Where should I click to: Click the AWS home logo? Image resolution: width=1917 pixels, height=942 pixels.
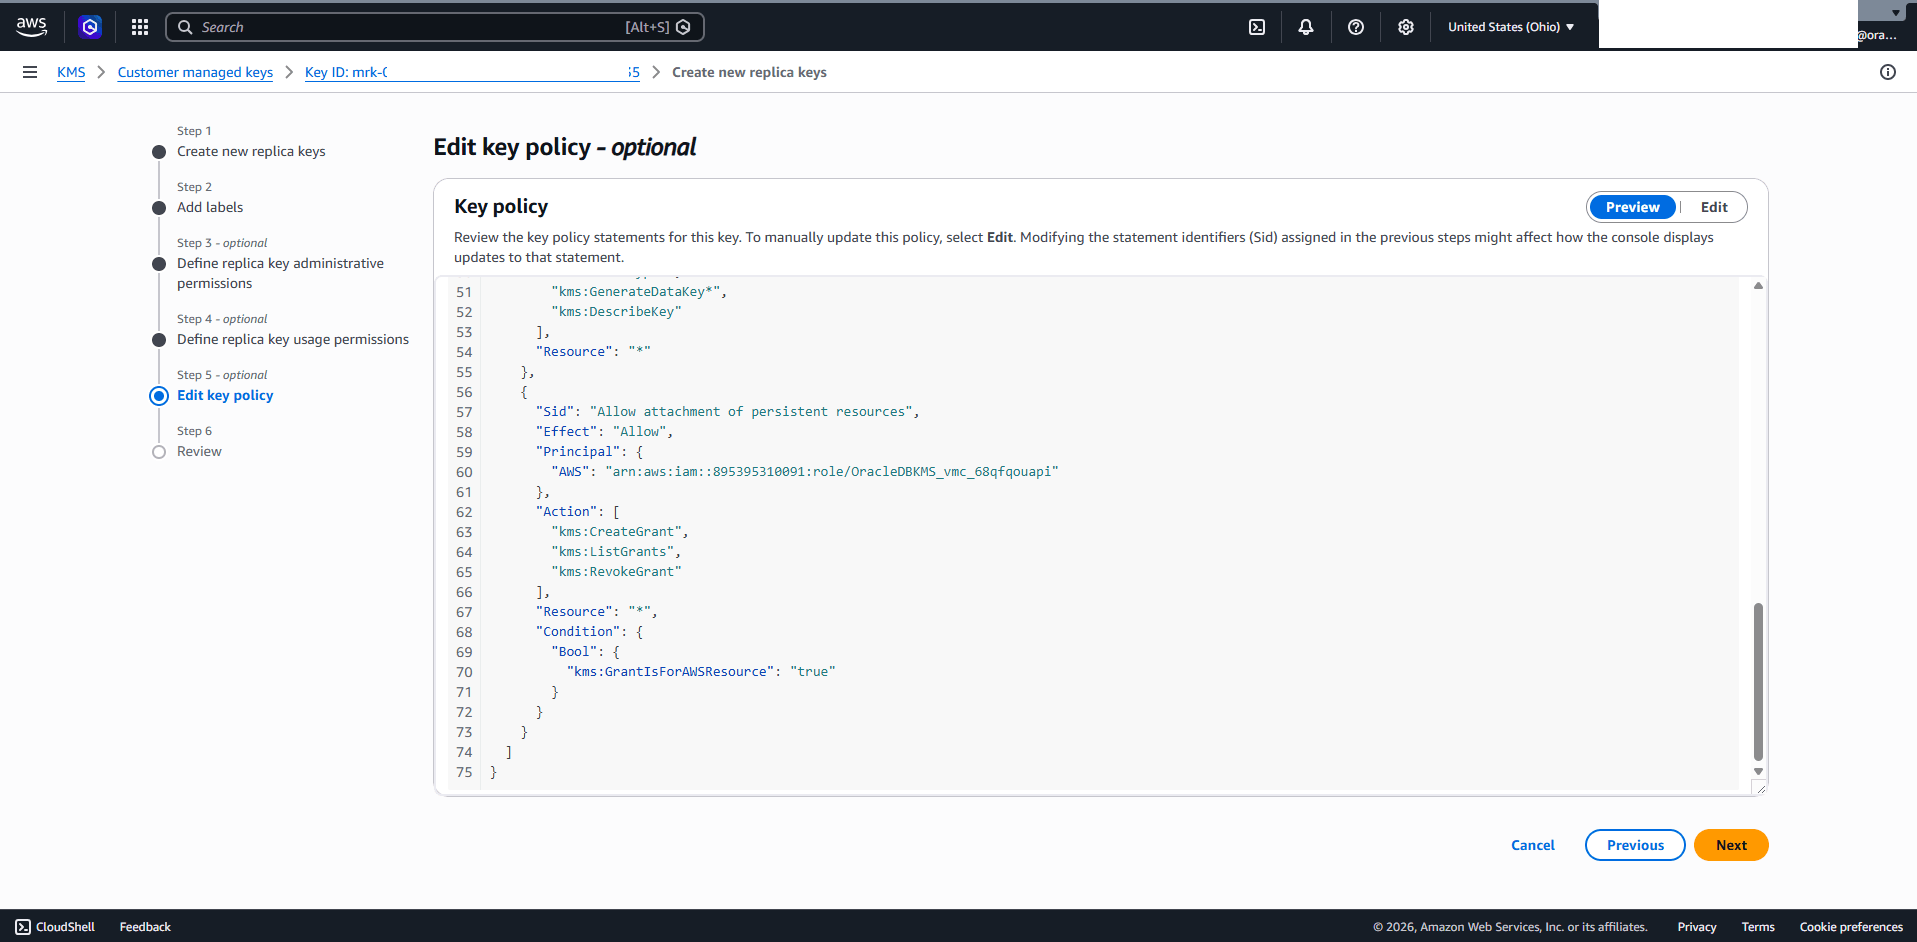pyautogui.click(x=31, y=27)
